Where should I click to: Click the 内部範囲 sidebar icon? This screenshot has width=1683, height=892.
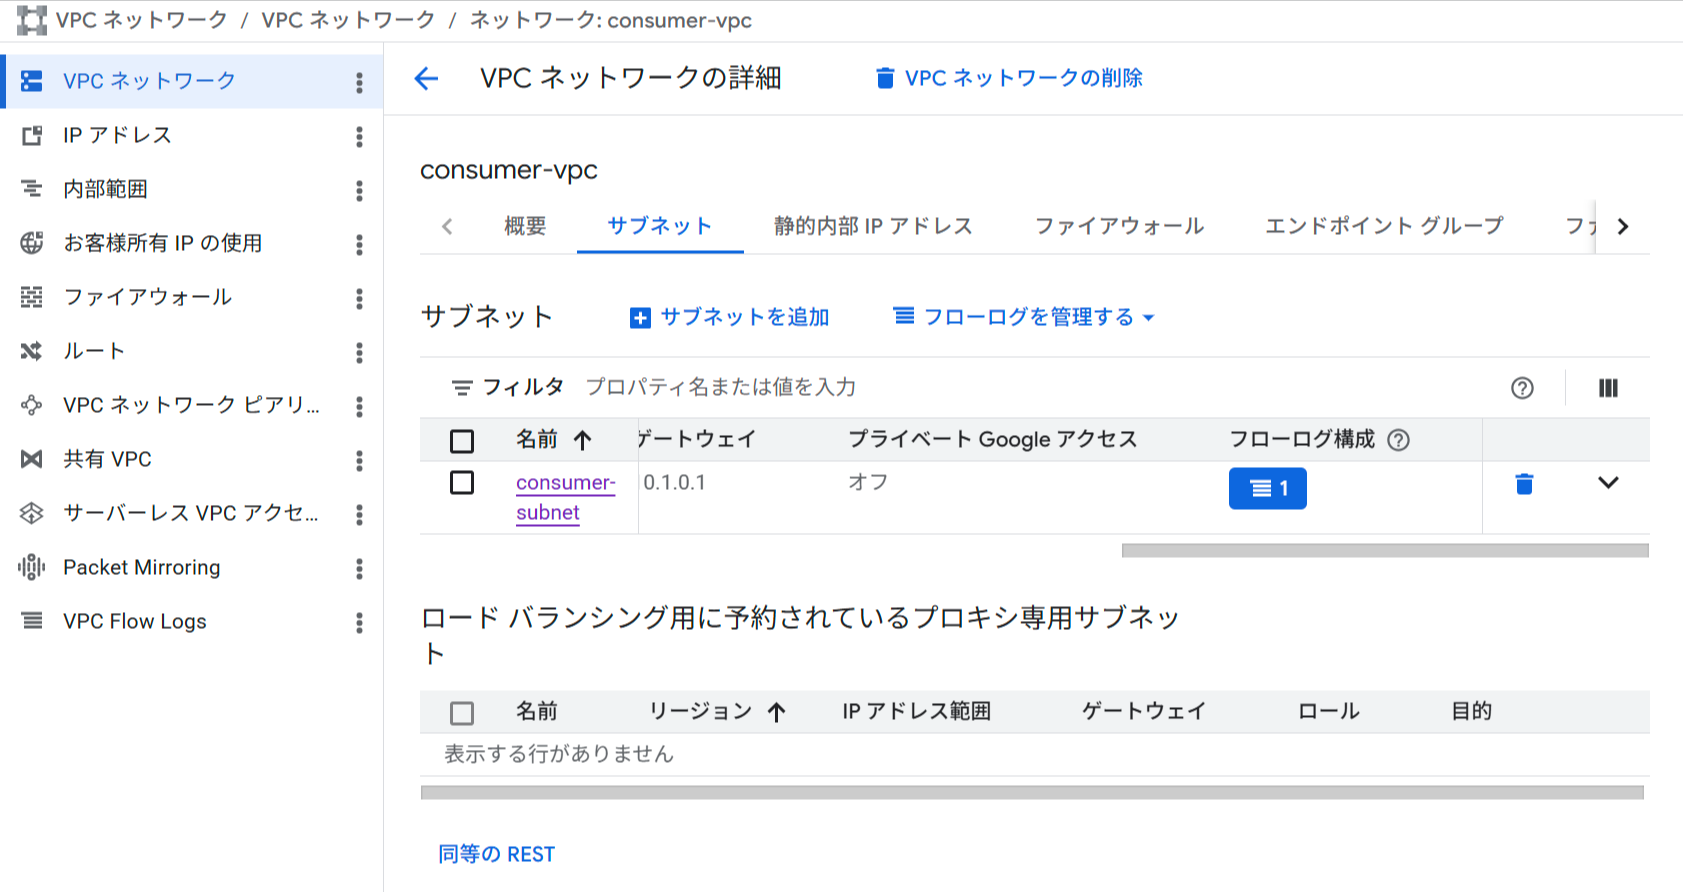(x=32, y=189)
